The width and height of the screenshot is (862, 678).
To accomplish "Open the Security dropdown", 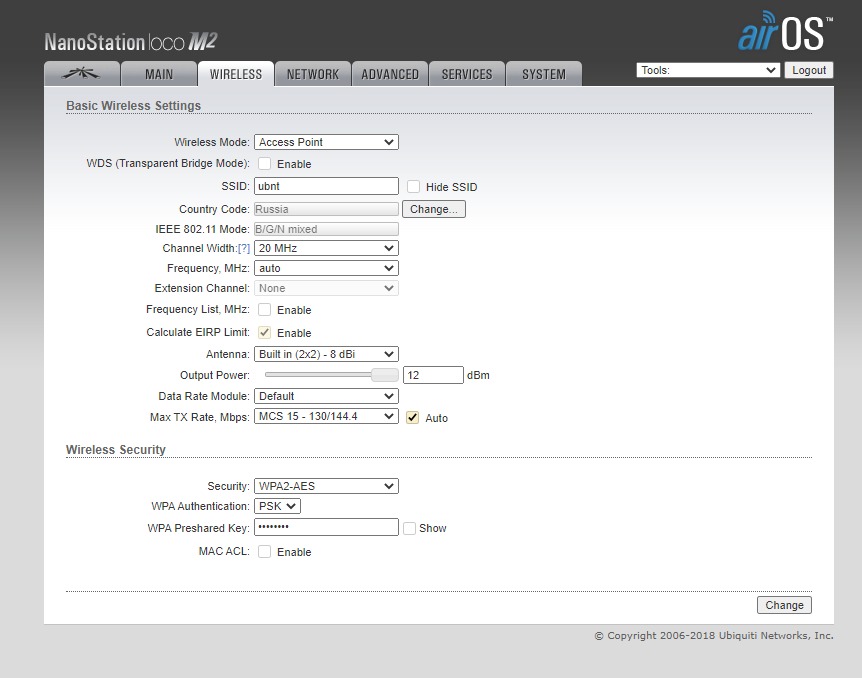I will coord(326,486).
